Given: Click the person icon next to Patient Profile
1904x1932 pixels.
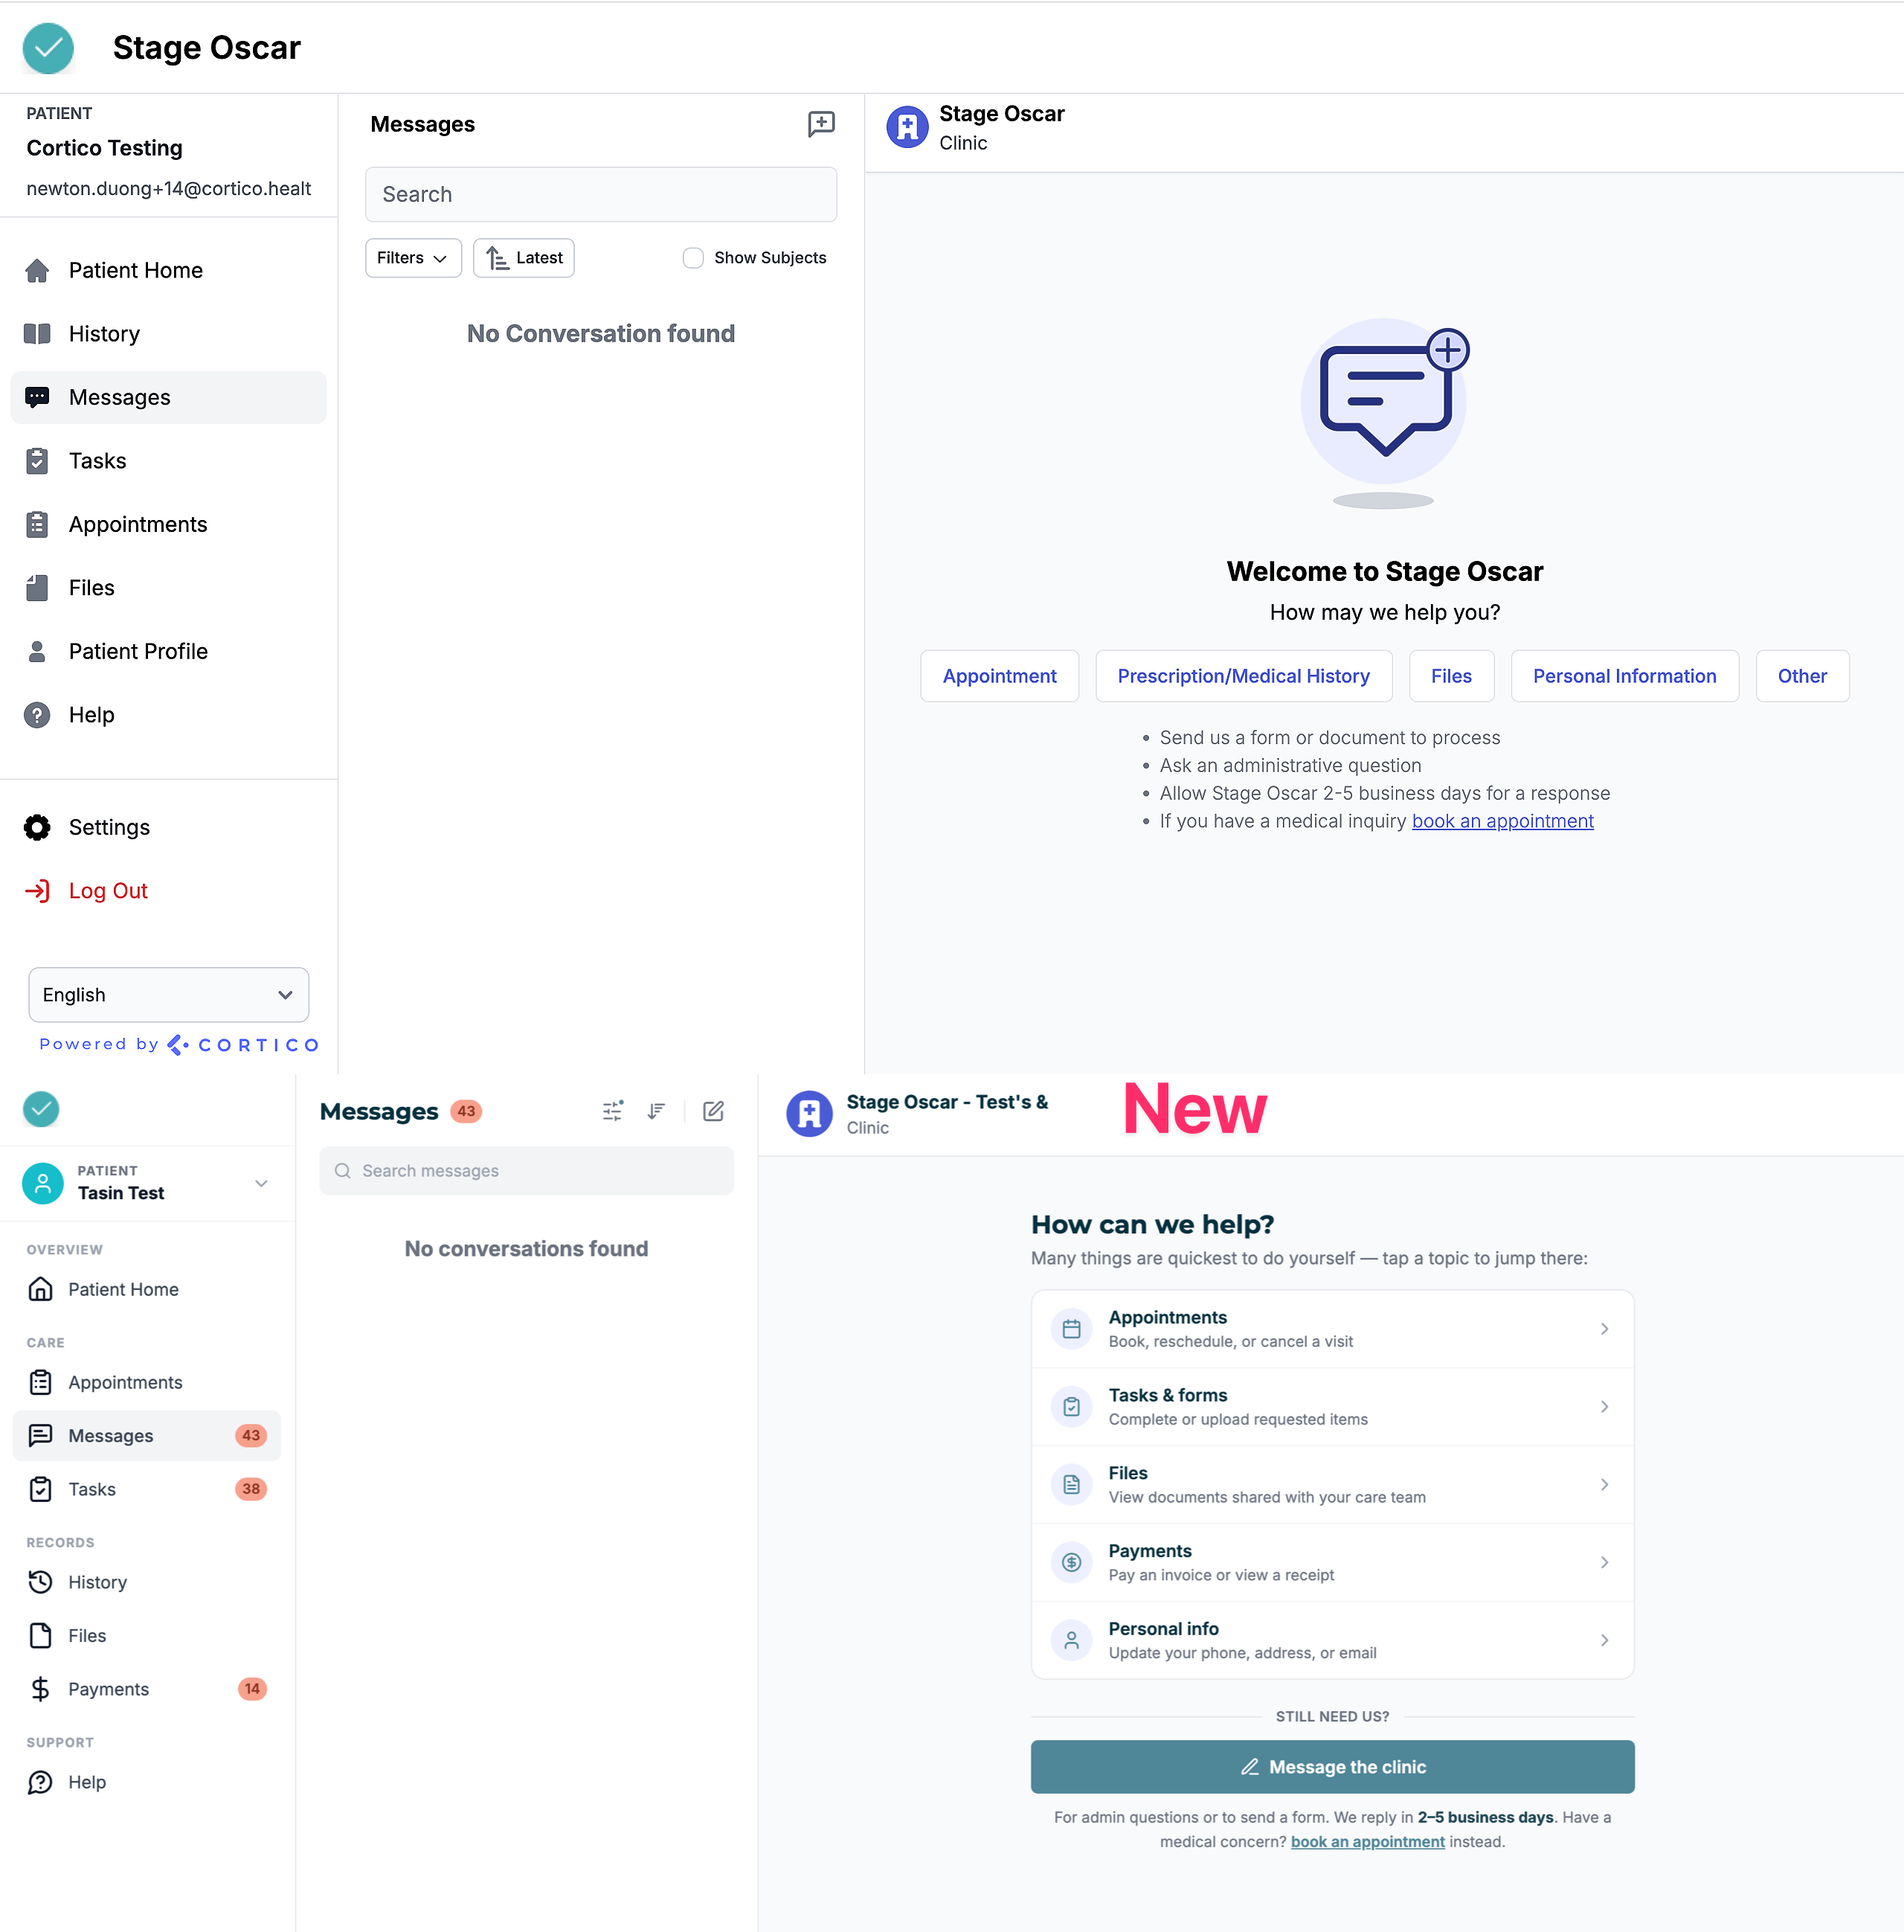Looking at the screenshot, I should (x=37, y=652).
